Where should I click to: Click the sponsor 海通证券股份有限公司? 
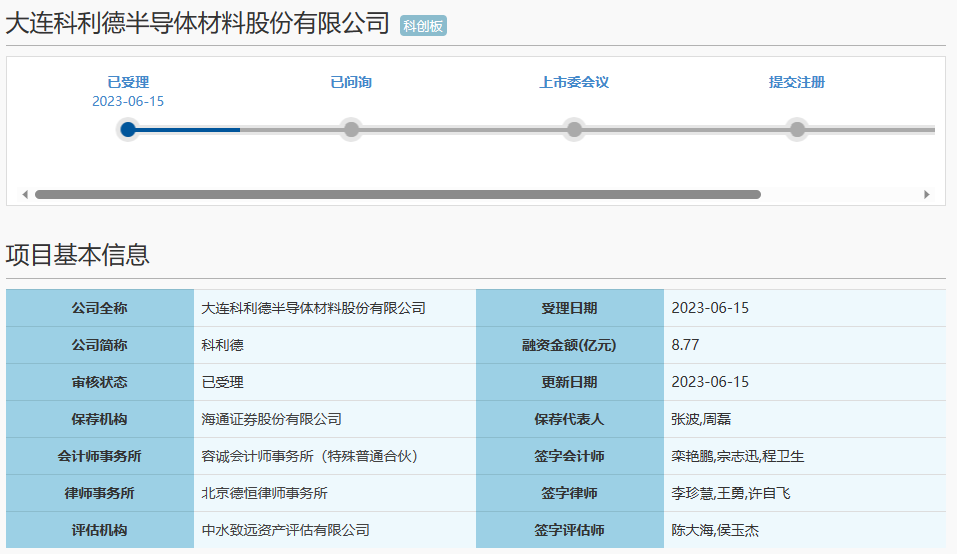pyautogui.click(x=272, y=419)
